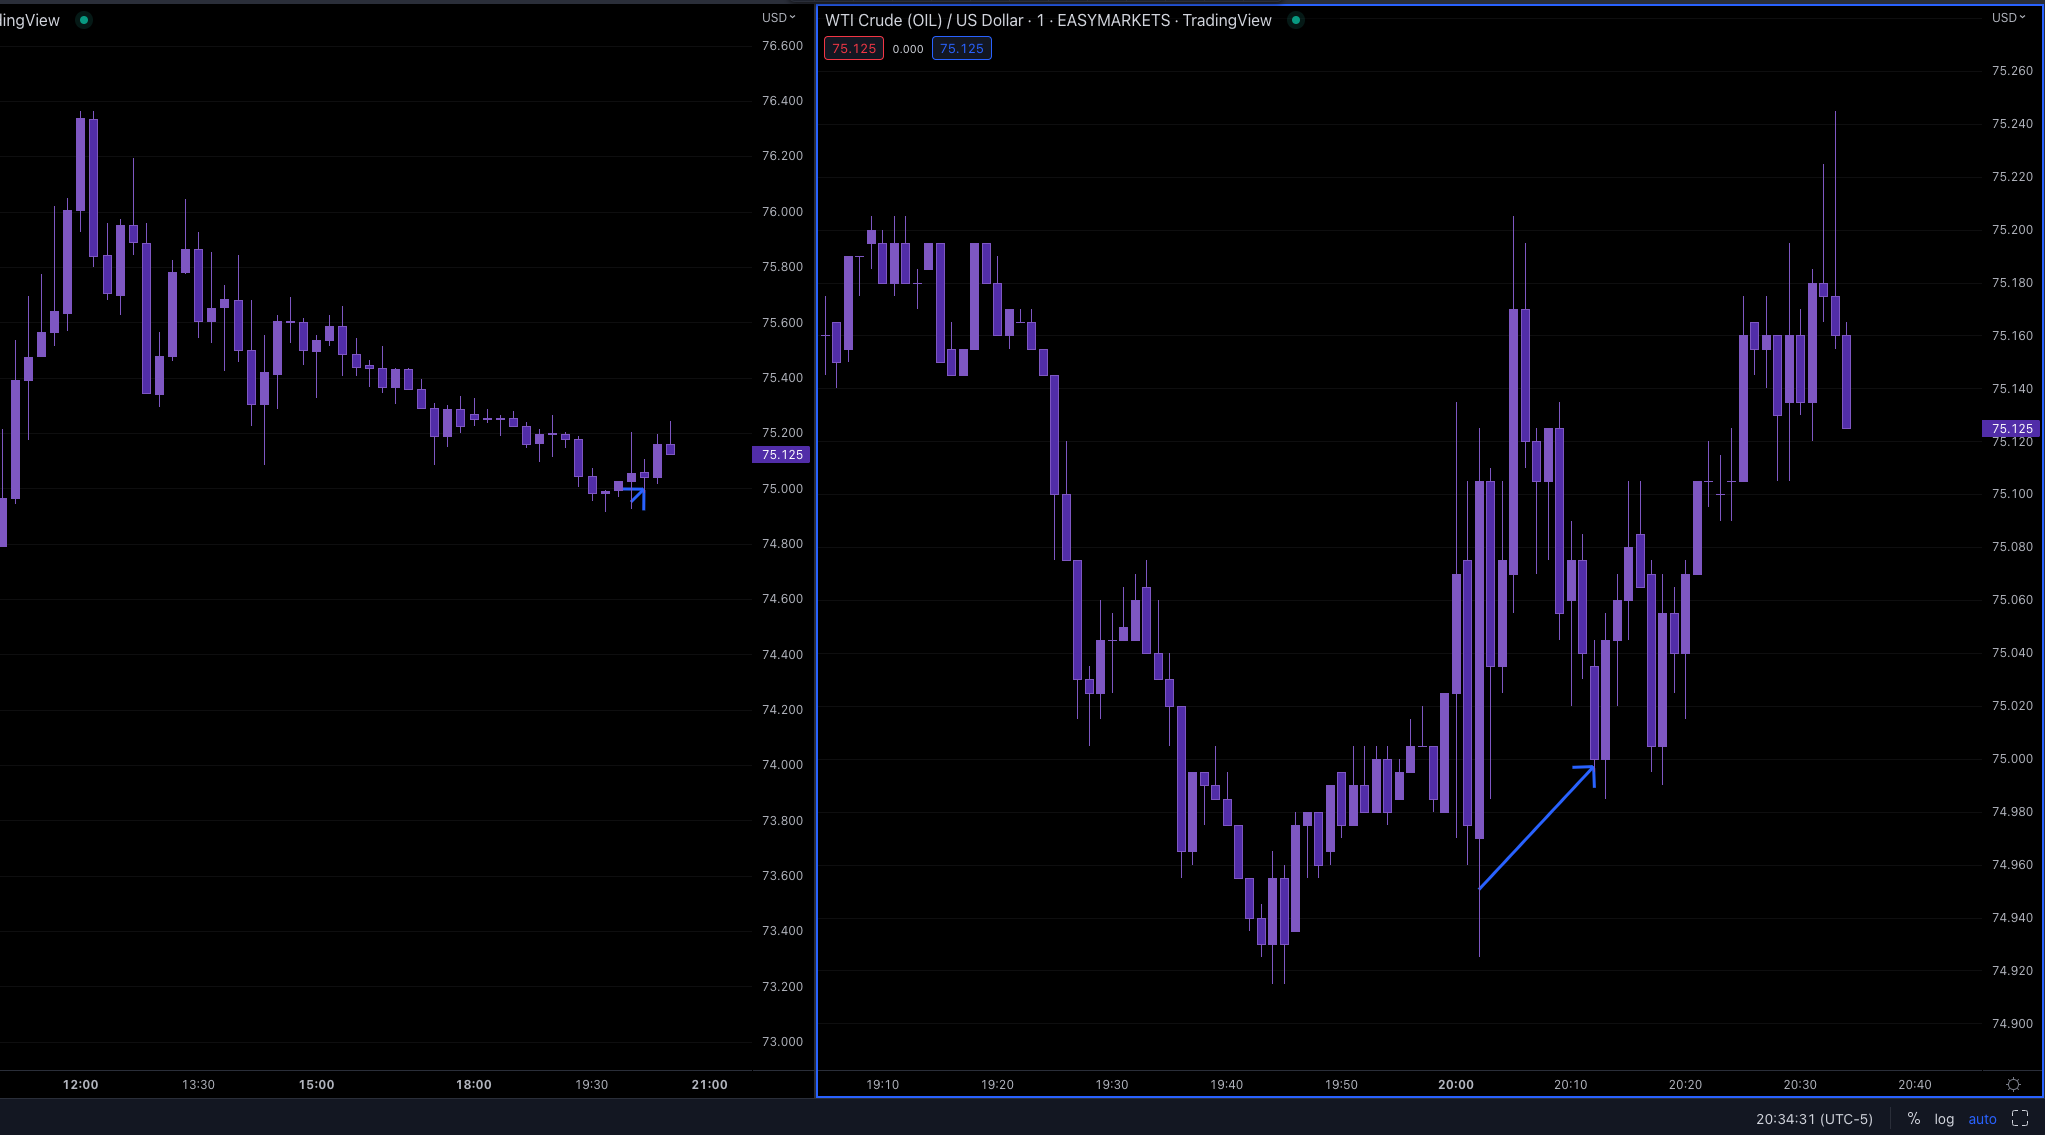Viewport: 2045px width, 1135px height.
Task: Open the USD currency dropdown on right chart
Action: (2010, 17)
